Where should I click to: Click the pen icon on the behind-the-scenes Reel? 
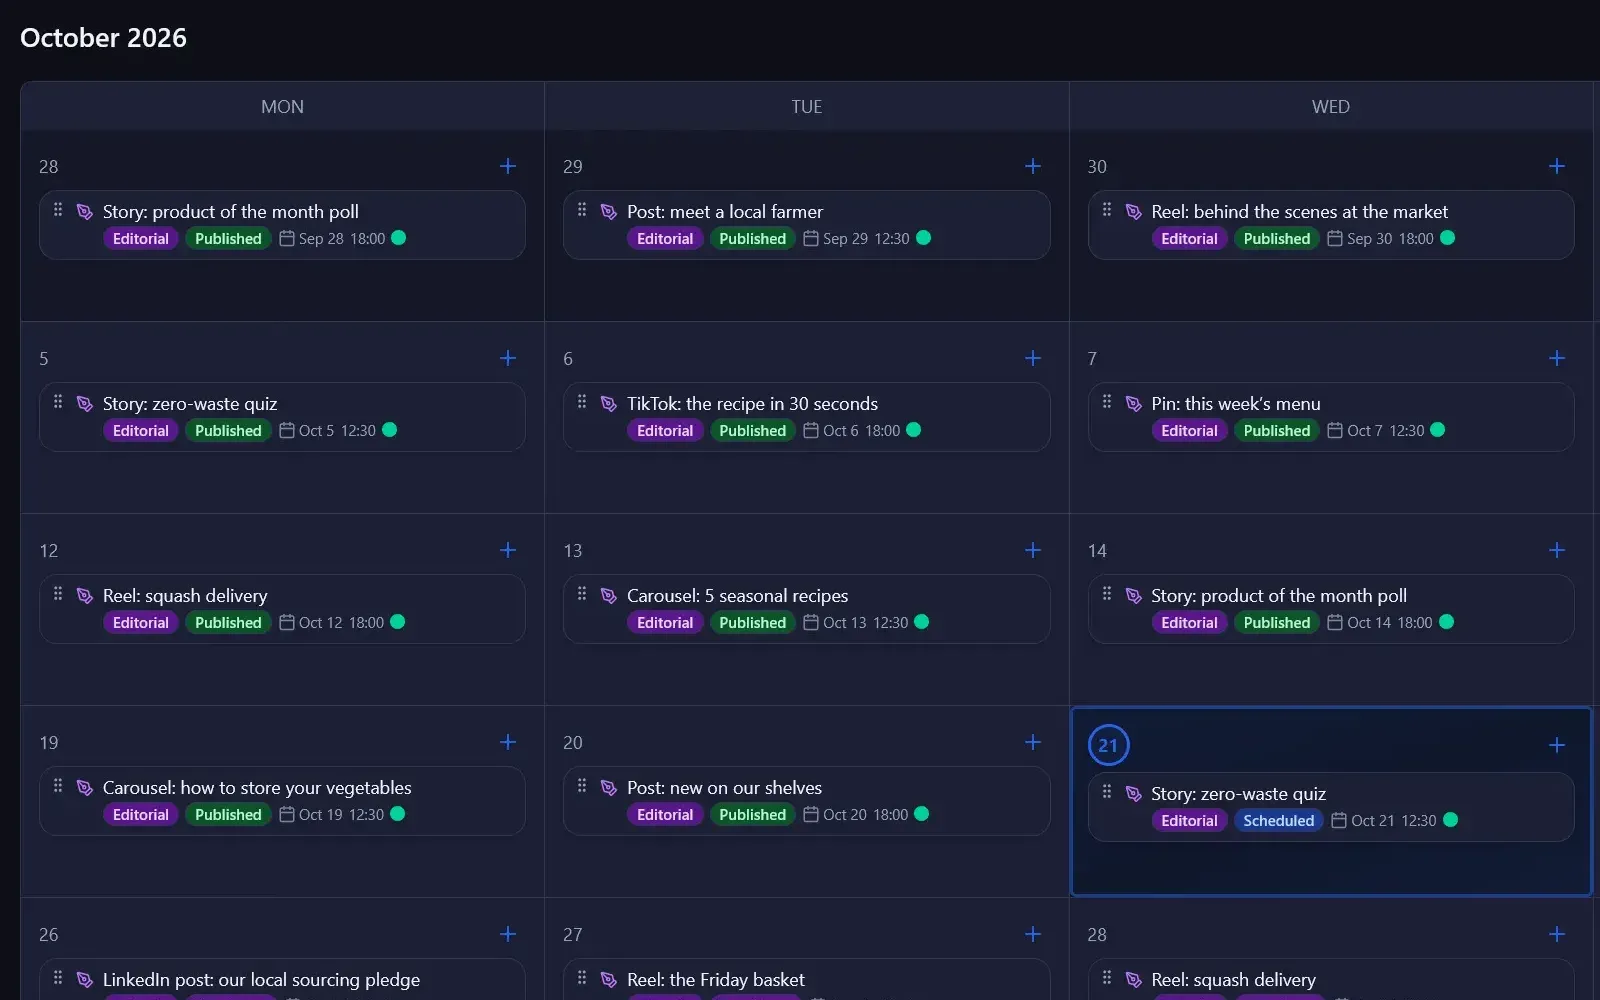click(x=1133, y=212)
